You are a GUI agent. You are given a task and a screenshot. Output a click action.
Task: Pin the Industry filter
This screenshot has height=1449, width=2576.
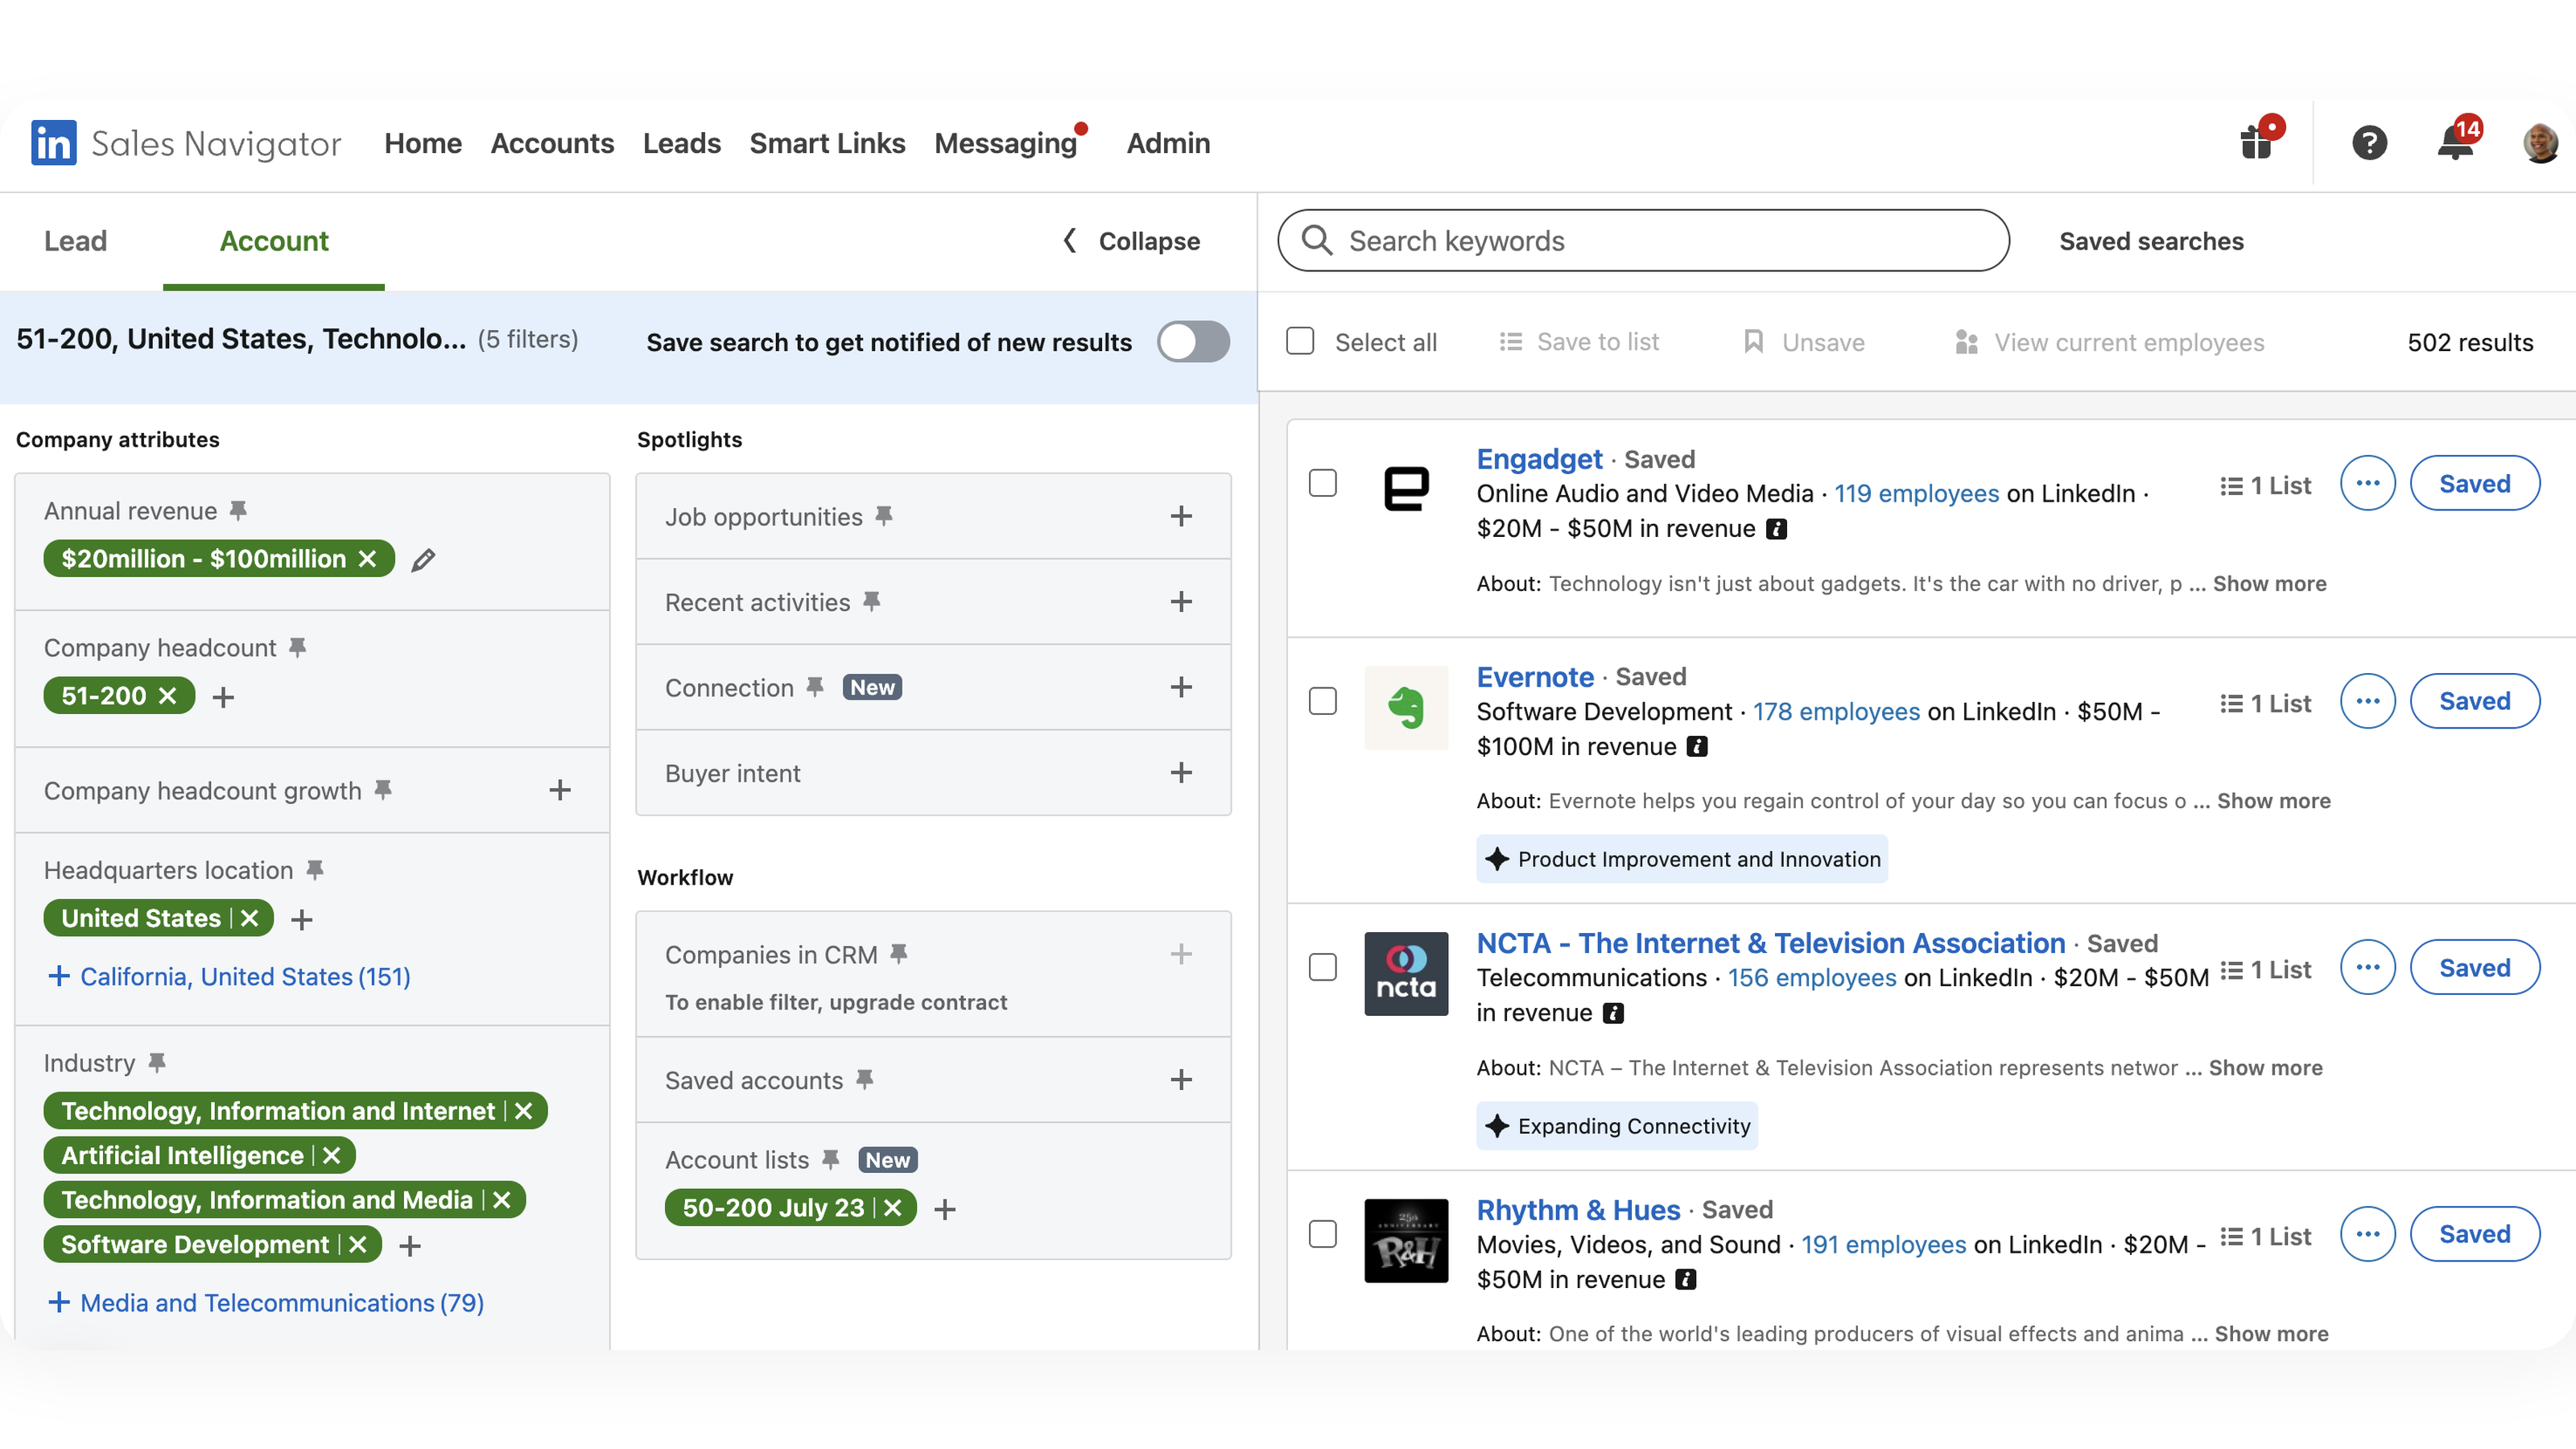pos(157,1063)
